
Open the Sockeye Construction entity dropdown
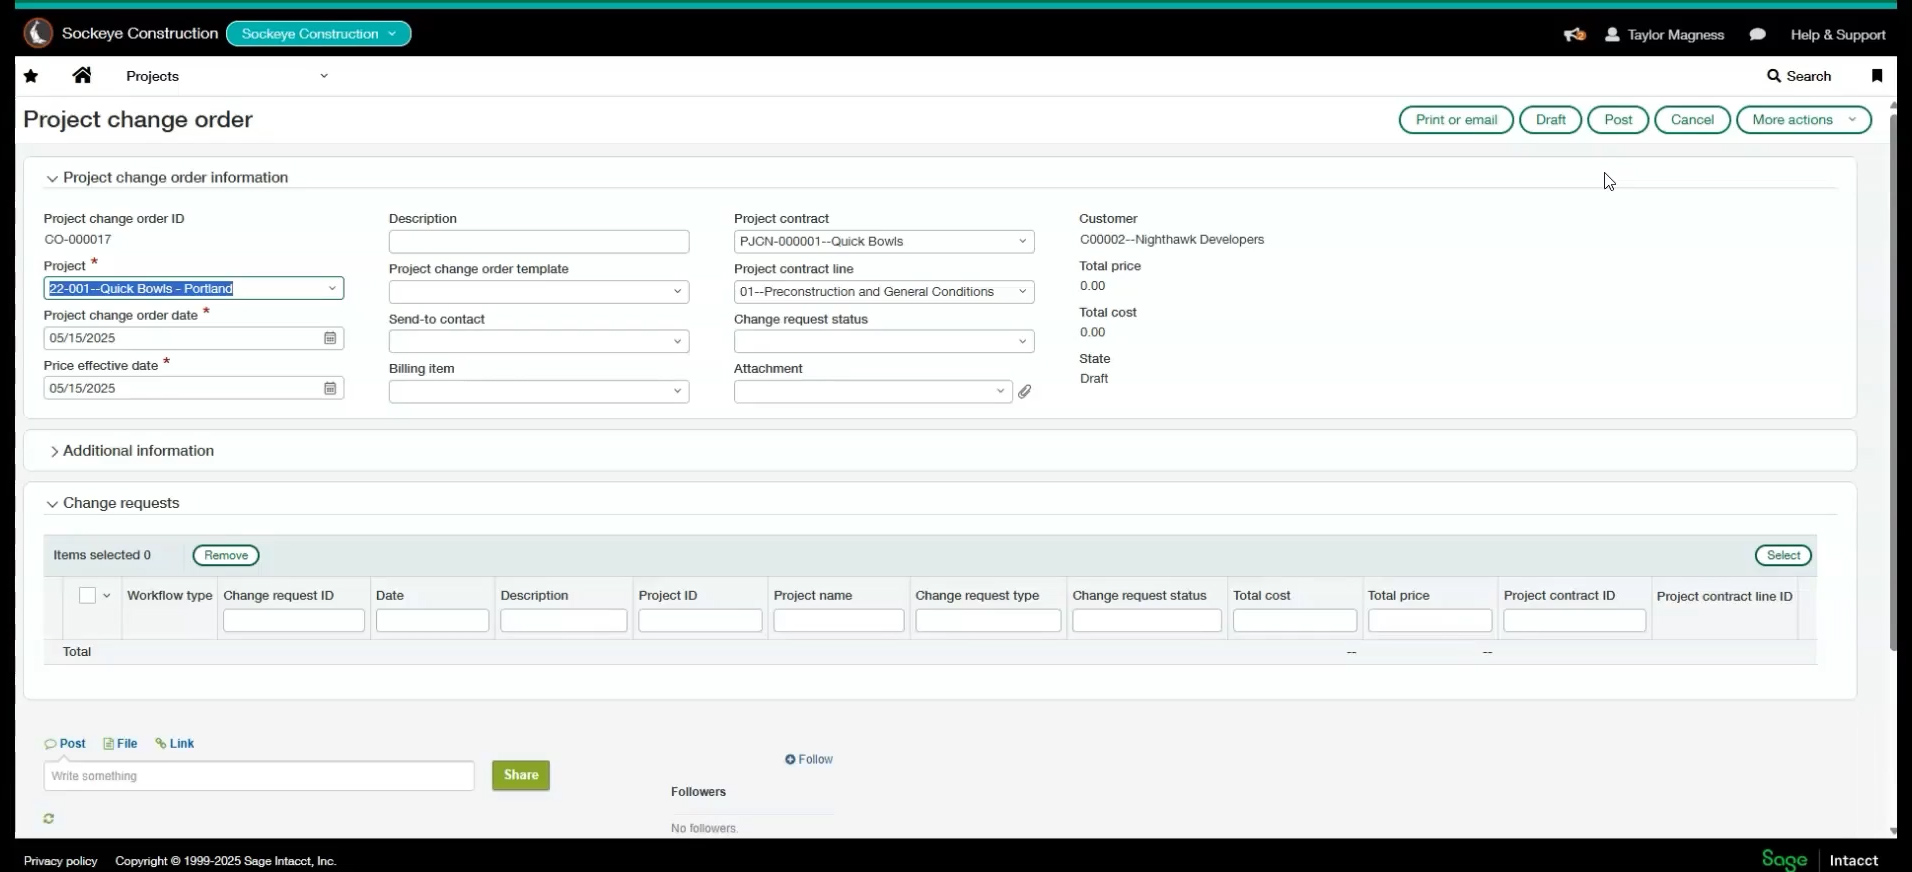(319, 34)
